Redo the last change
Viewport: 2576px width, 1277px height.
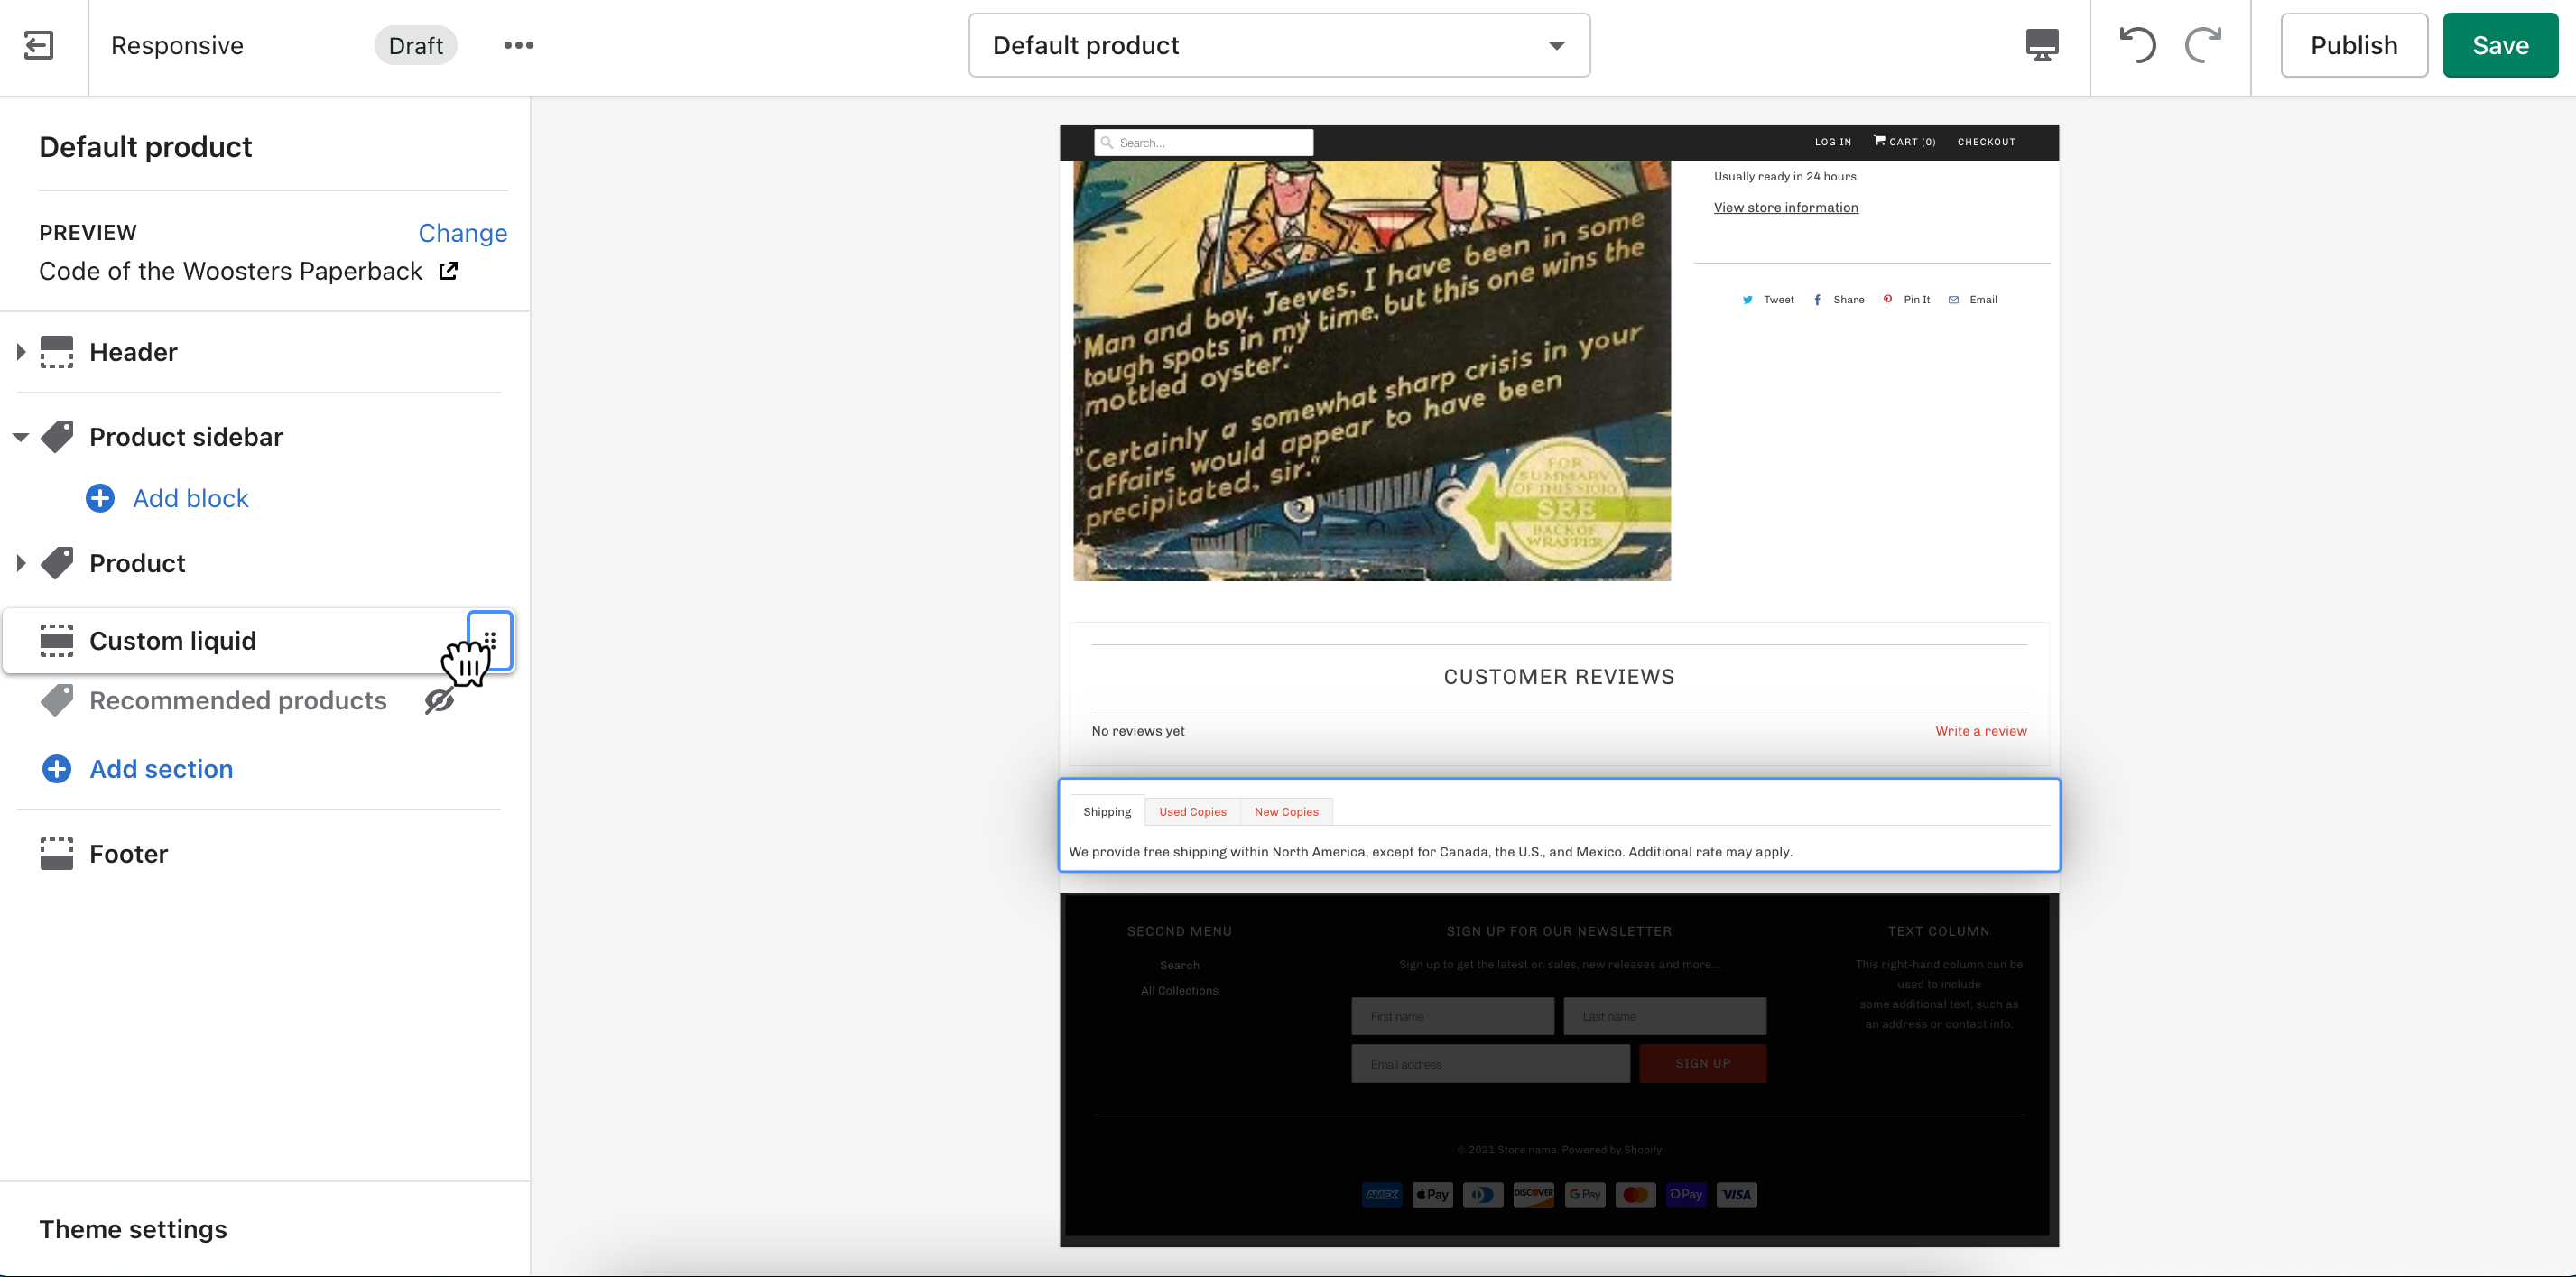2203,45
